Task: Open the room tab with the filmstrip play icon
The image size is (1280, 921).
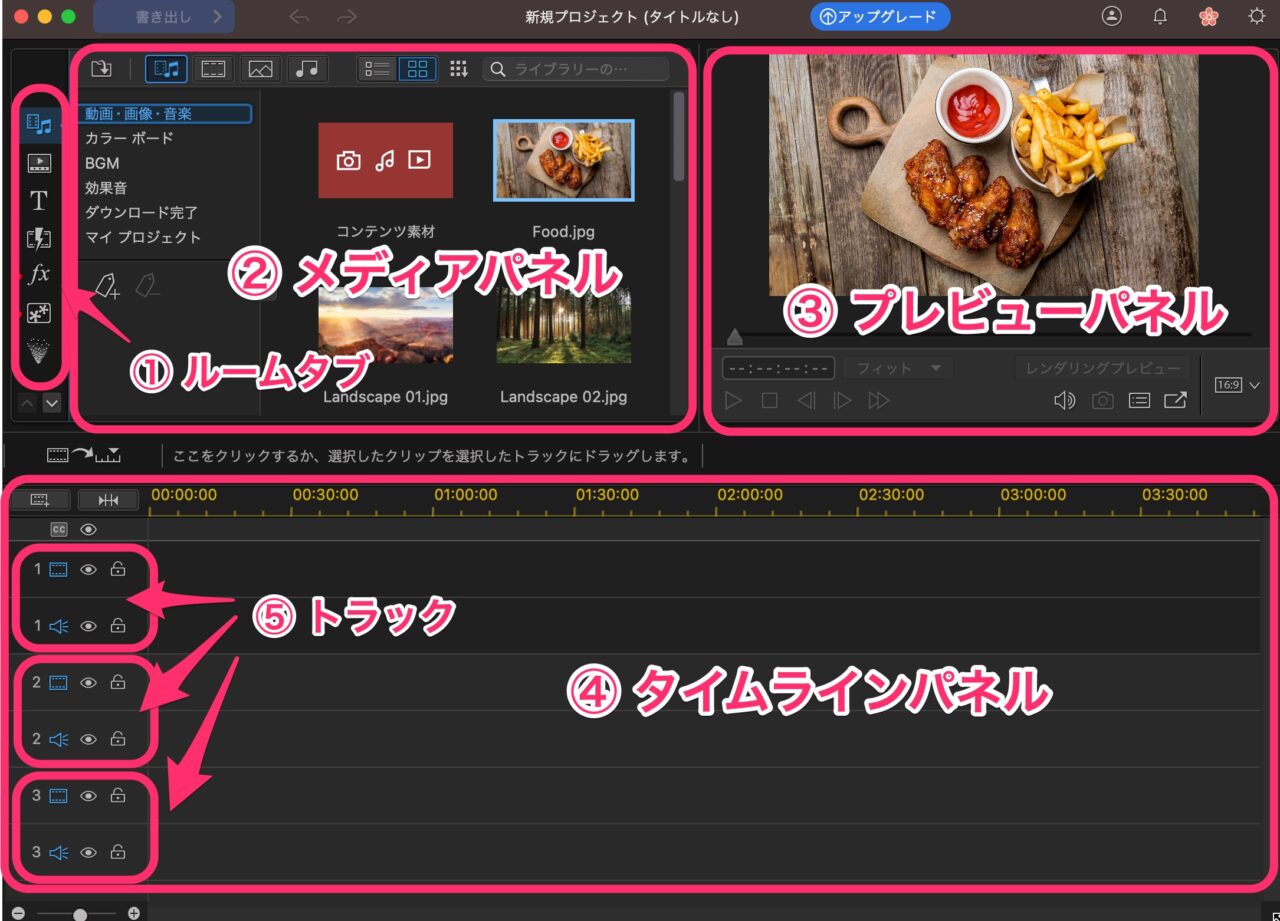Action: pos(39,163)
